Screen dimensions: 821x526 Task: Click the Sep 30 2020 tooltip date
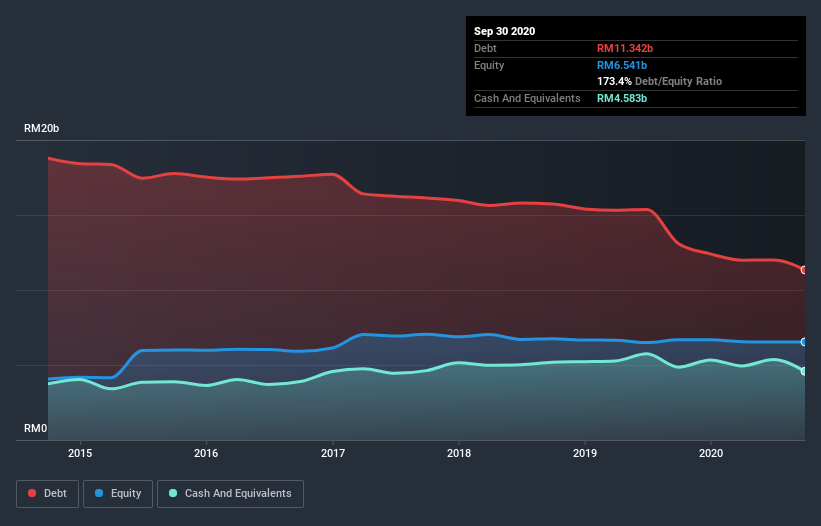pyautogui.click(x=505, y=31)
